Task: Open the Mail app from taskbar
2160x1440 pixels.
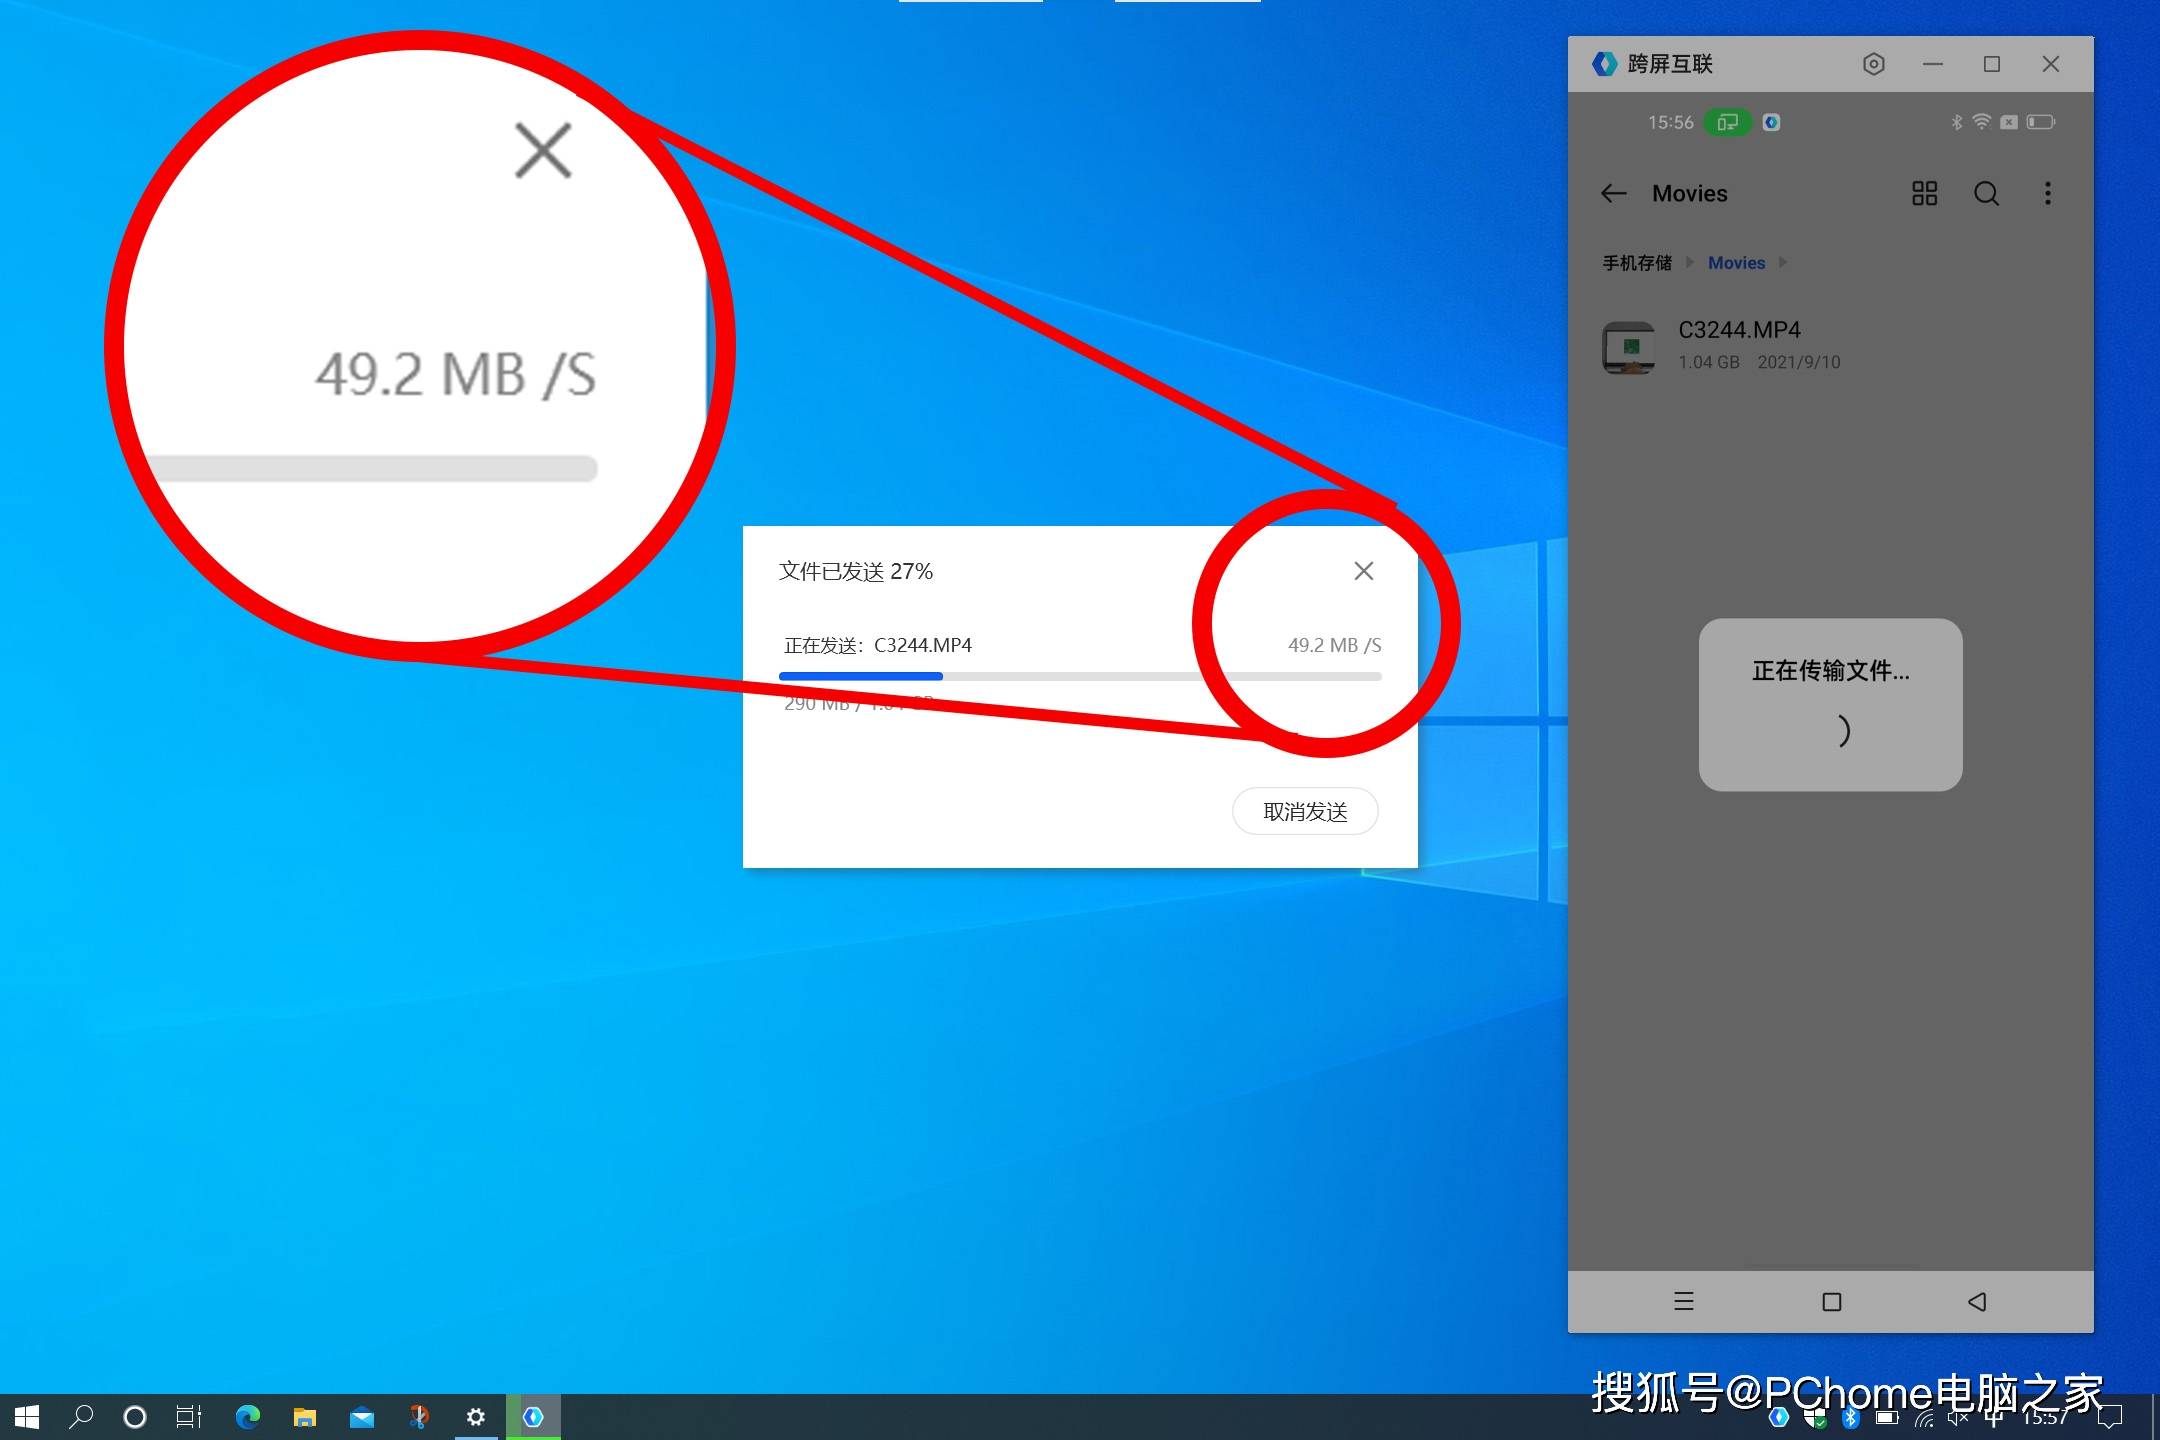Action: pyautogui.click(x=361, y=1417)
